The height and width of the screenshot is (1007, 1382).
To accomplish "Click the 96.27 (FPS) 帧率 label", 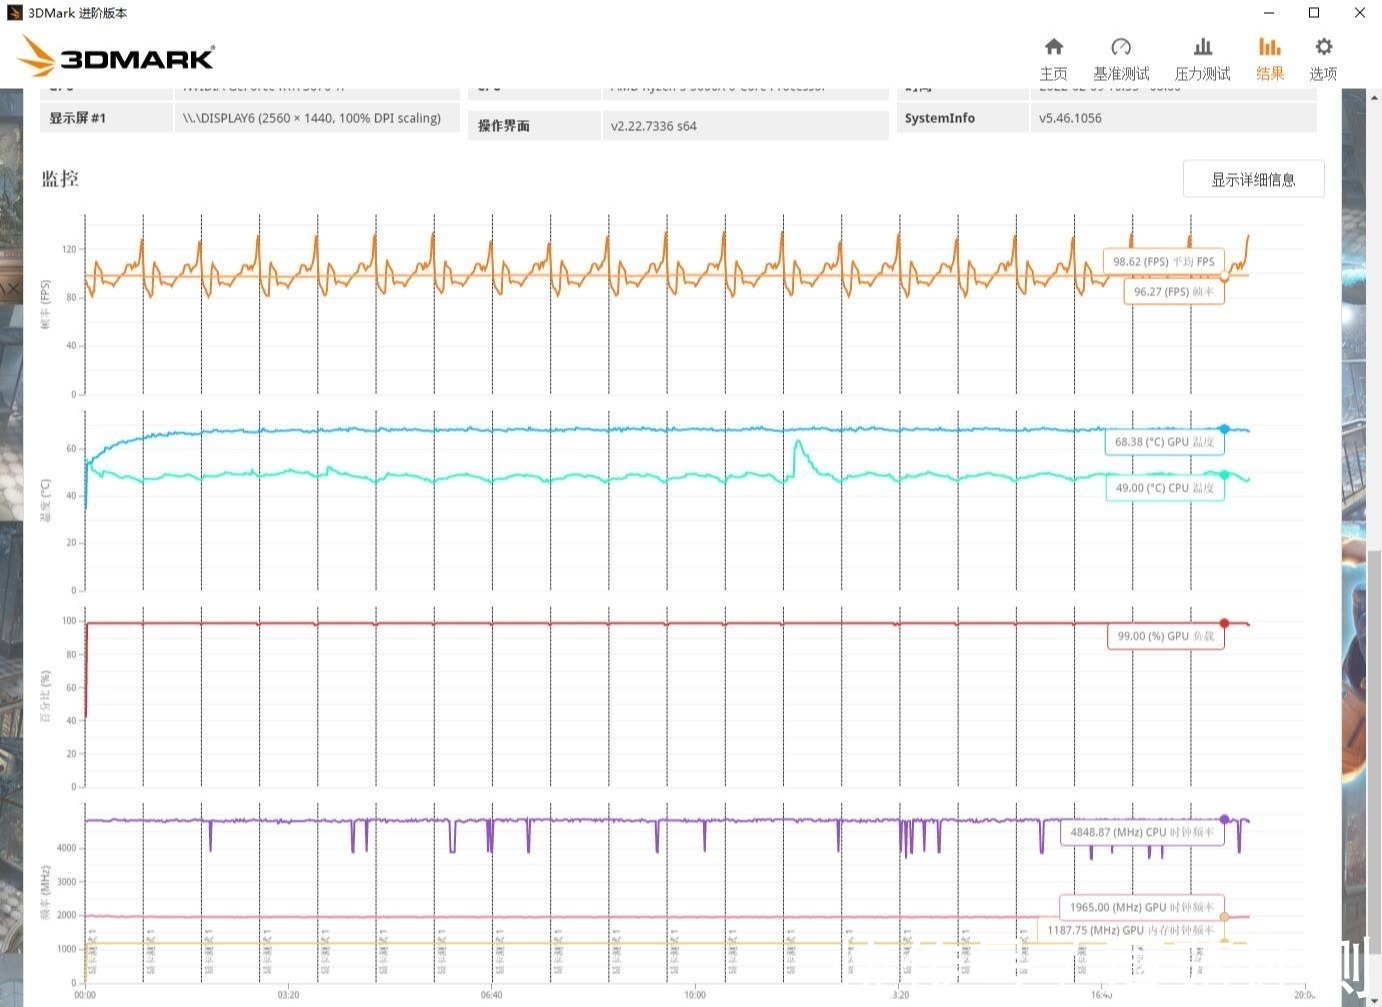I will tap(1173, 291).
